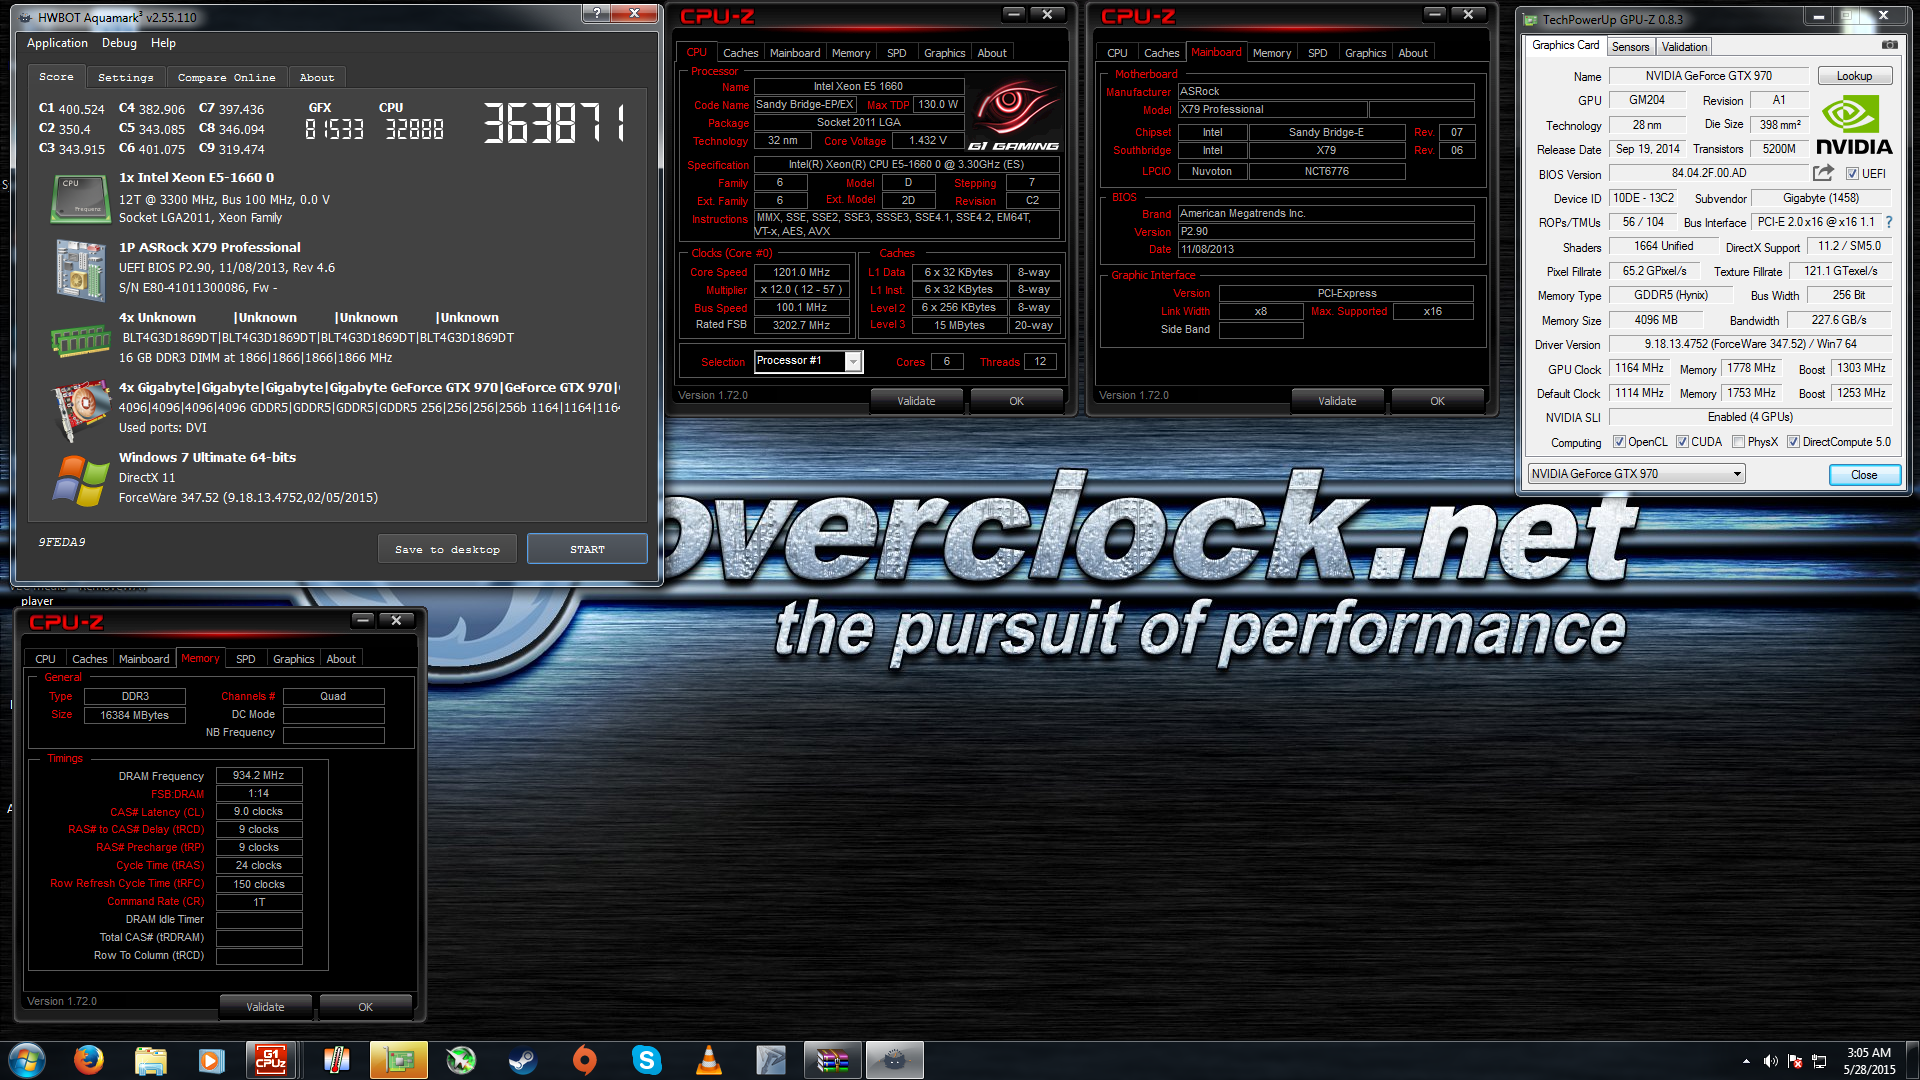Open the Help menu in Aquamark

163,43
